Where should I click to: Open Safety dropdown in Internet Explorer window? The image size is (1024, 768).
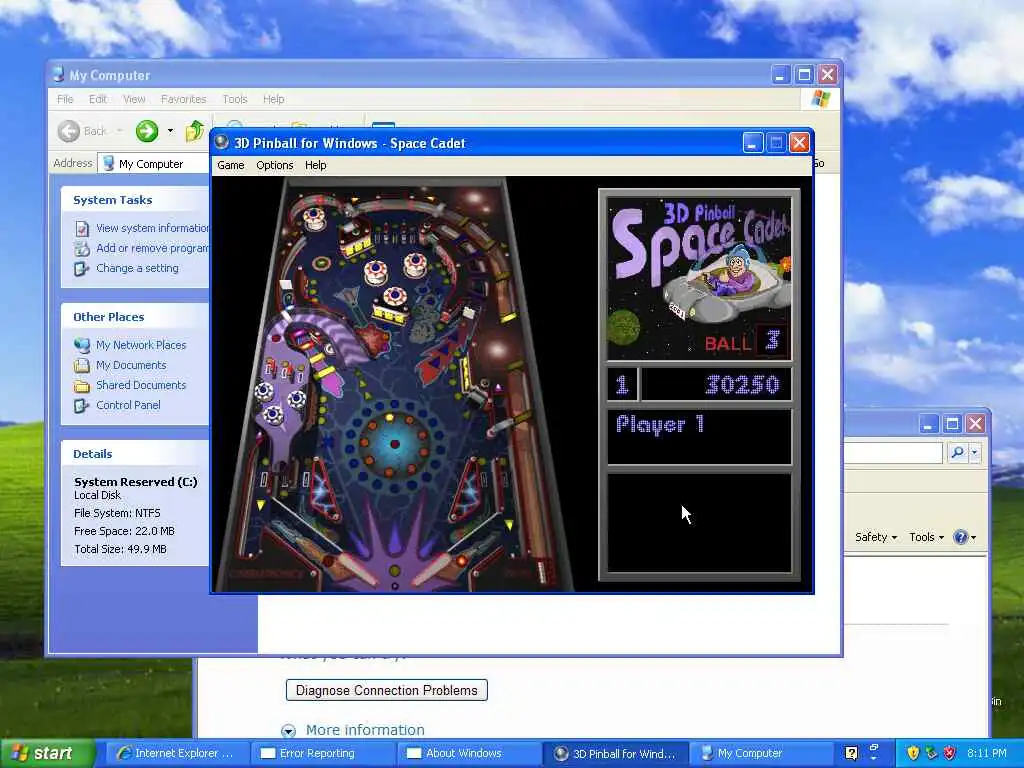[876, 537]
